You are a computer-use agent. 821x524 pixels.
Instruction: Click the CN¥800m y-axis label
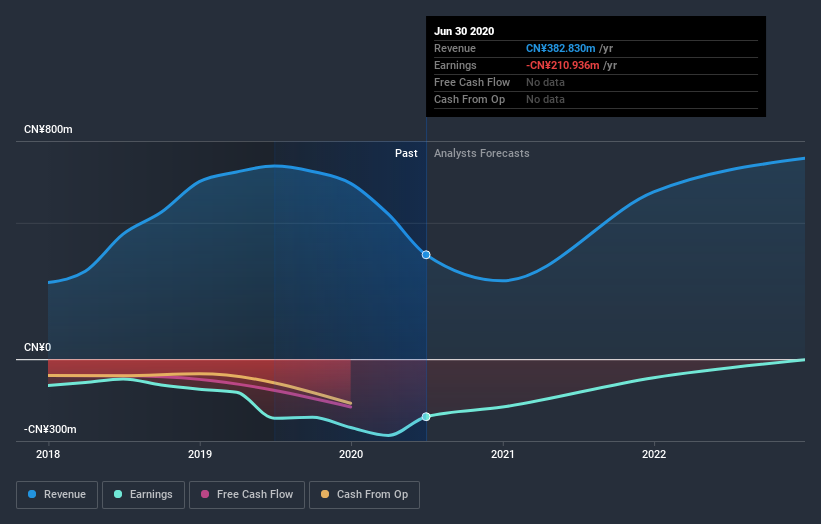pyautogui.click(x=48, y=129)
